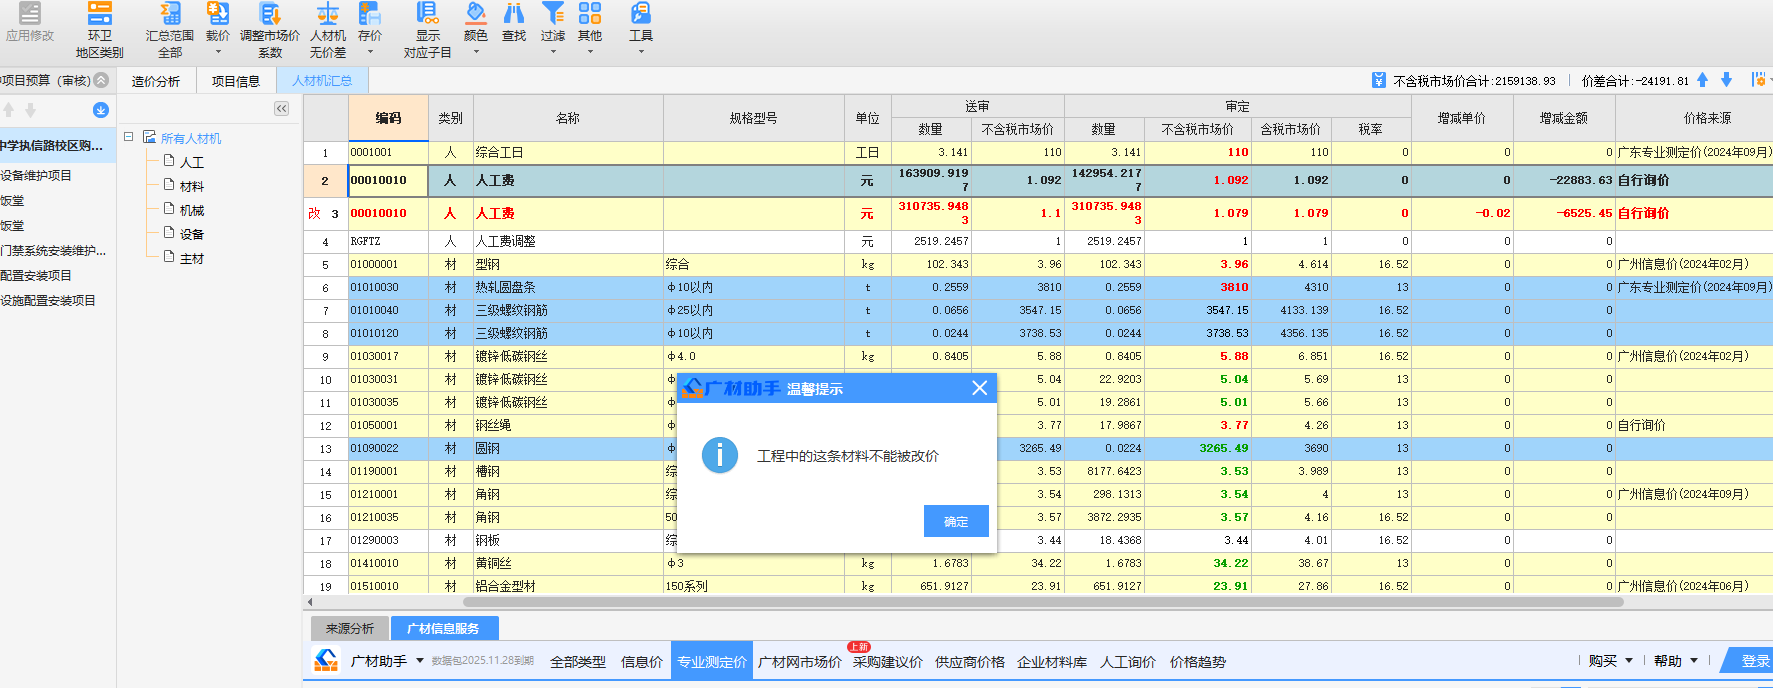The width and height of the screenshot is (1773, 688).
Task: Select the 专业测定价 tab
Action: pos(711,661)
